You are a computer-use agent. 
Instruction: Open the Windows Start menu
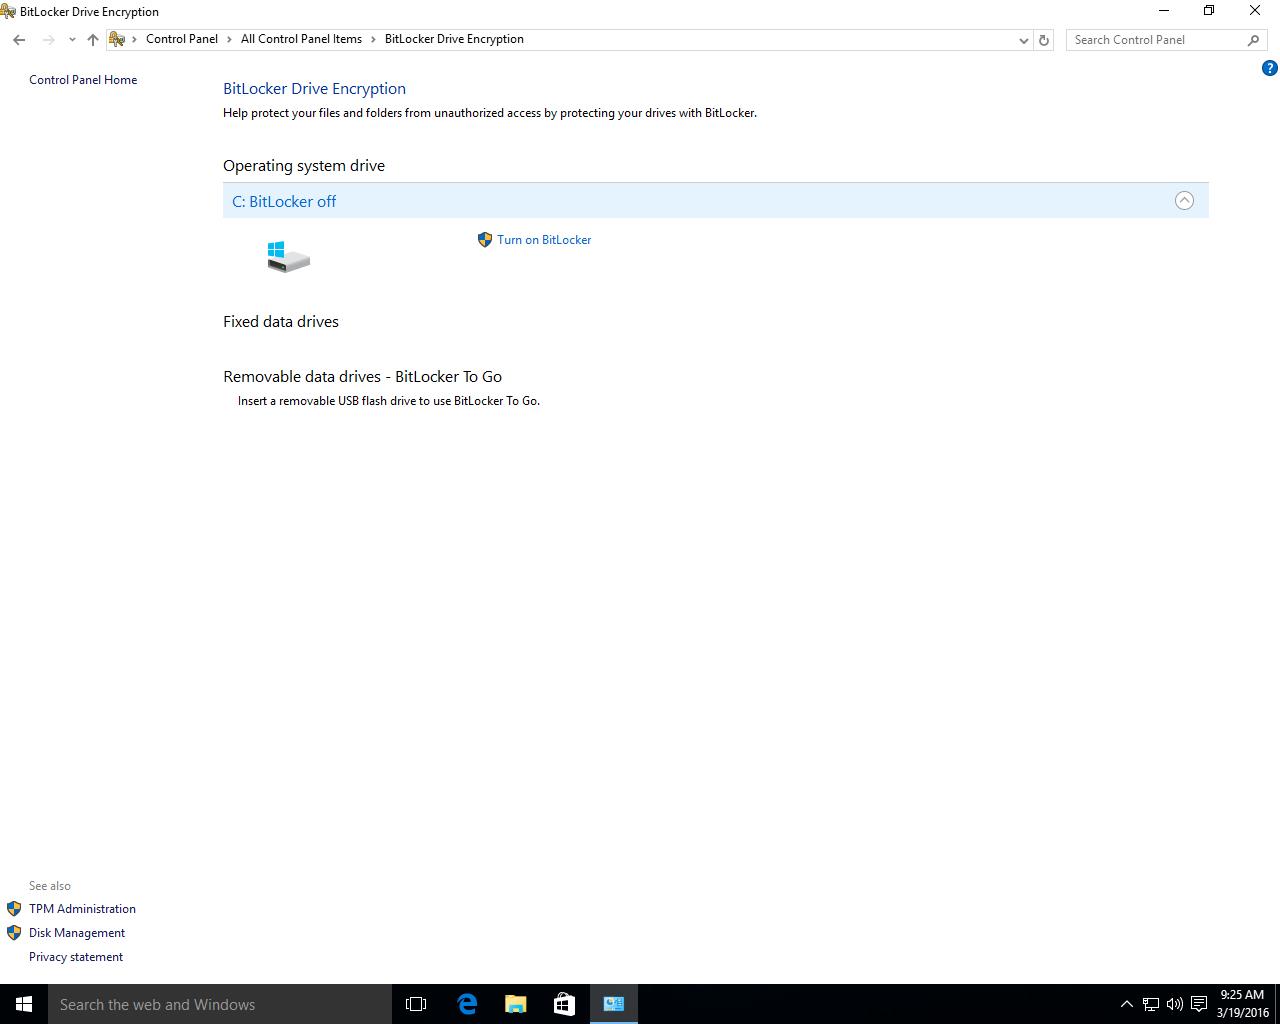pyautogui.click(x=24, y=1004)
